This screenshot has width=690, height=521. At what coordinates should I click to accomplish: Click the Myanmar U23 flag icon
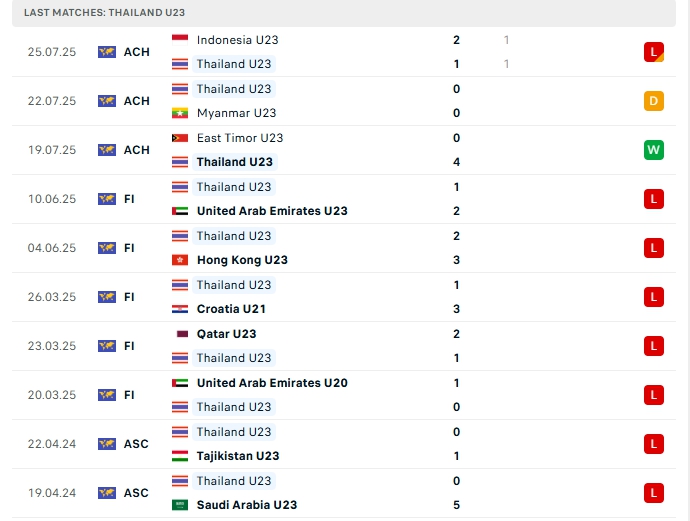[180, 113]
